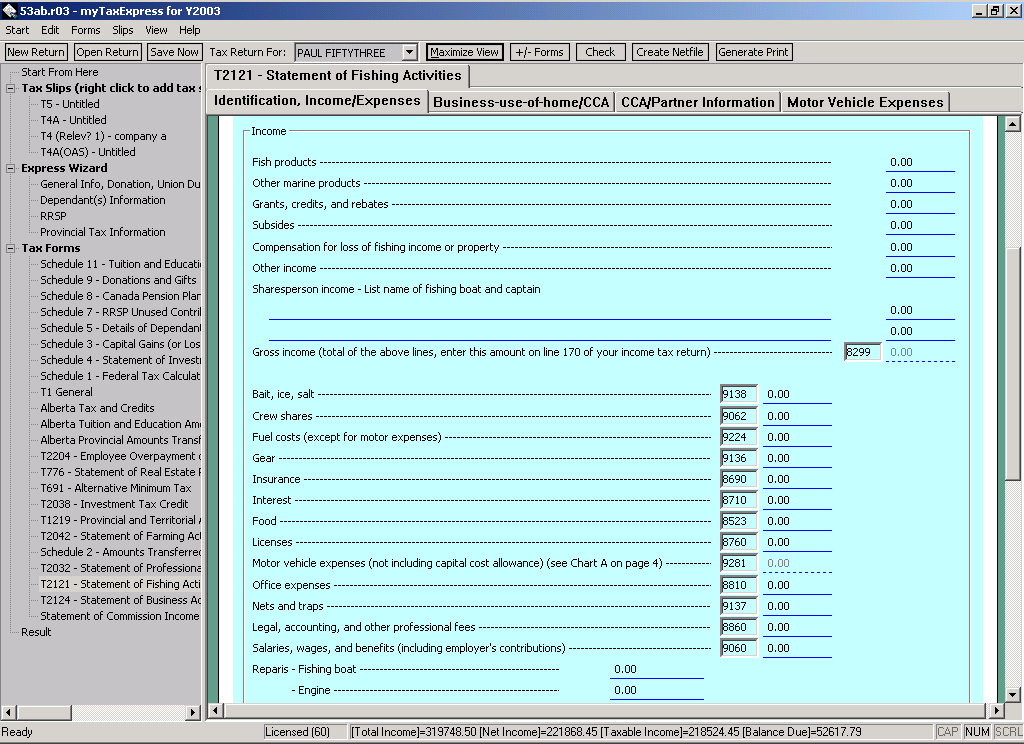The image size is (1024, 744).
Task: Click Generate Print button
Action: [753, 52]
